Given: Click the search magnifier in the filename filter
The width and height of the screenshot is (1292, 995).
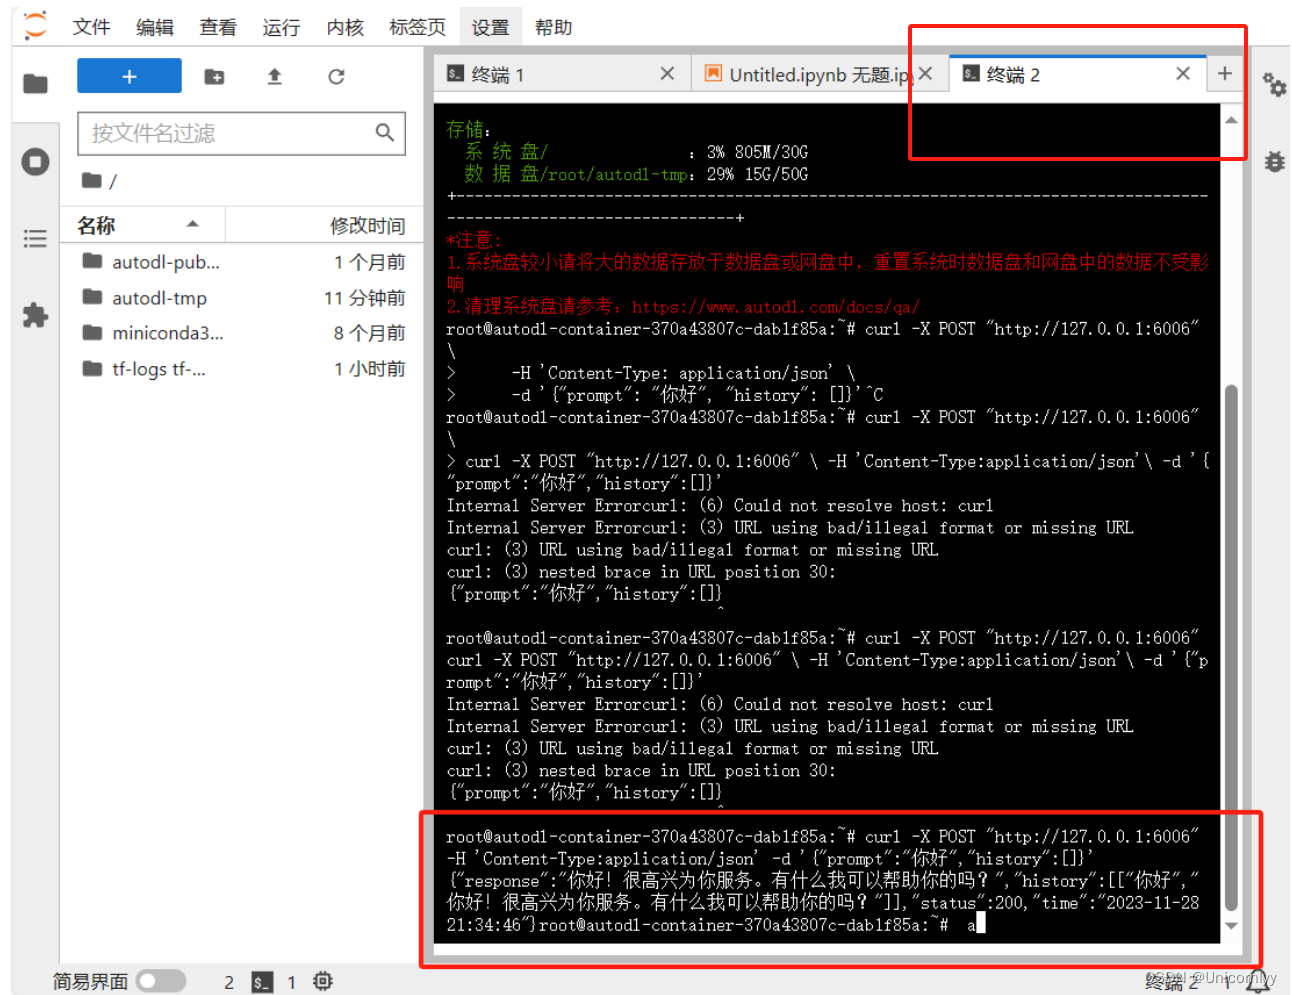Looking at the screenshot, I should pyautogui.click(x=385, y=132).
